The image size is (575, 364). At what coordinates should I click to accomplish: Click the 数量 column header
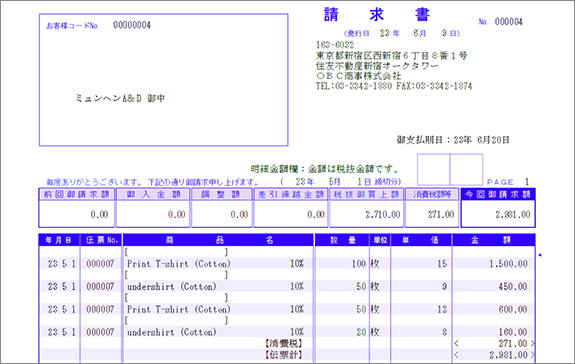tap(342, 240)
